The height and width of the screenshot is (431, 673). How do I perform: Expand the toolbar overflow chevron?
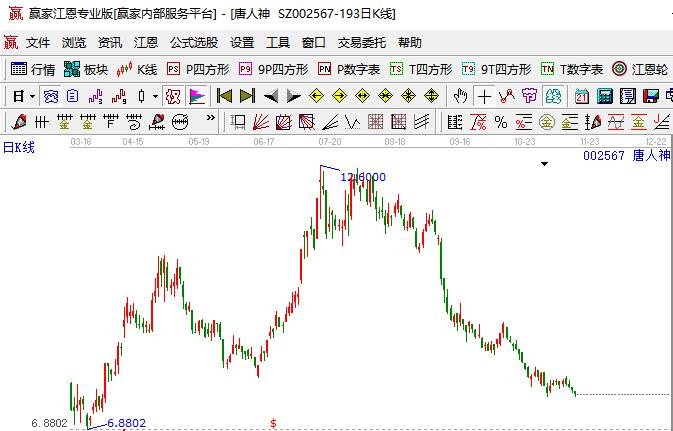tap(210, 117)
